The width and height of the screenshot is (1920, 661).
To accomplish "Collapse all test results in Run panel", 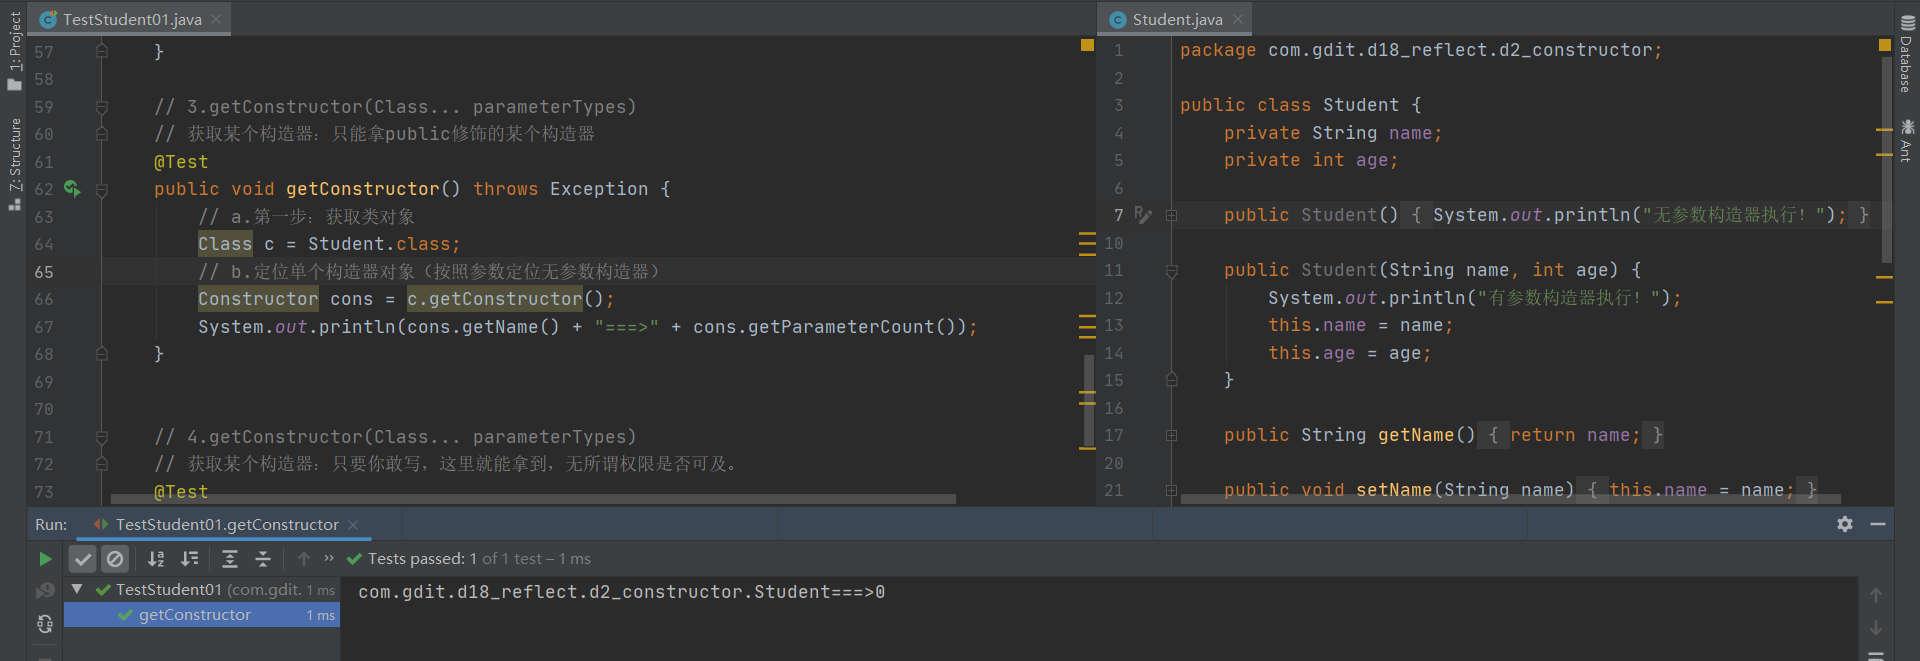I will (263, 559).
